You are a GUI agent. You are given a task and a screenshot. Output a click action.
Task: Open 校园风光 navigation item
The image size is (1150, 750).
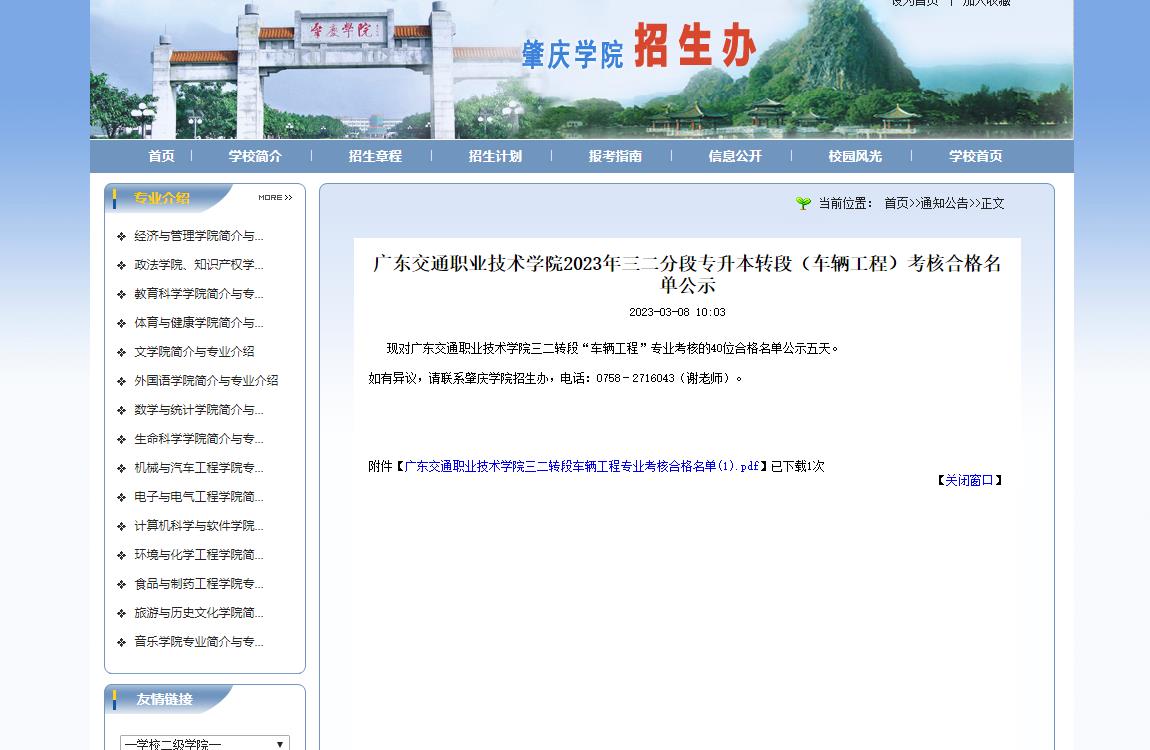[x=855, y=156]
